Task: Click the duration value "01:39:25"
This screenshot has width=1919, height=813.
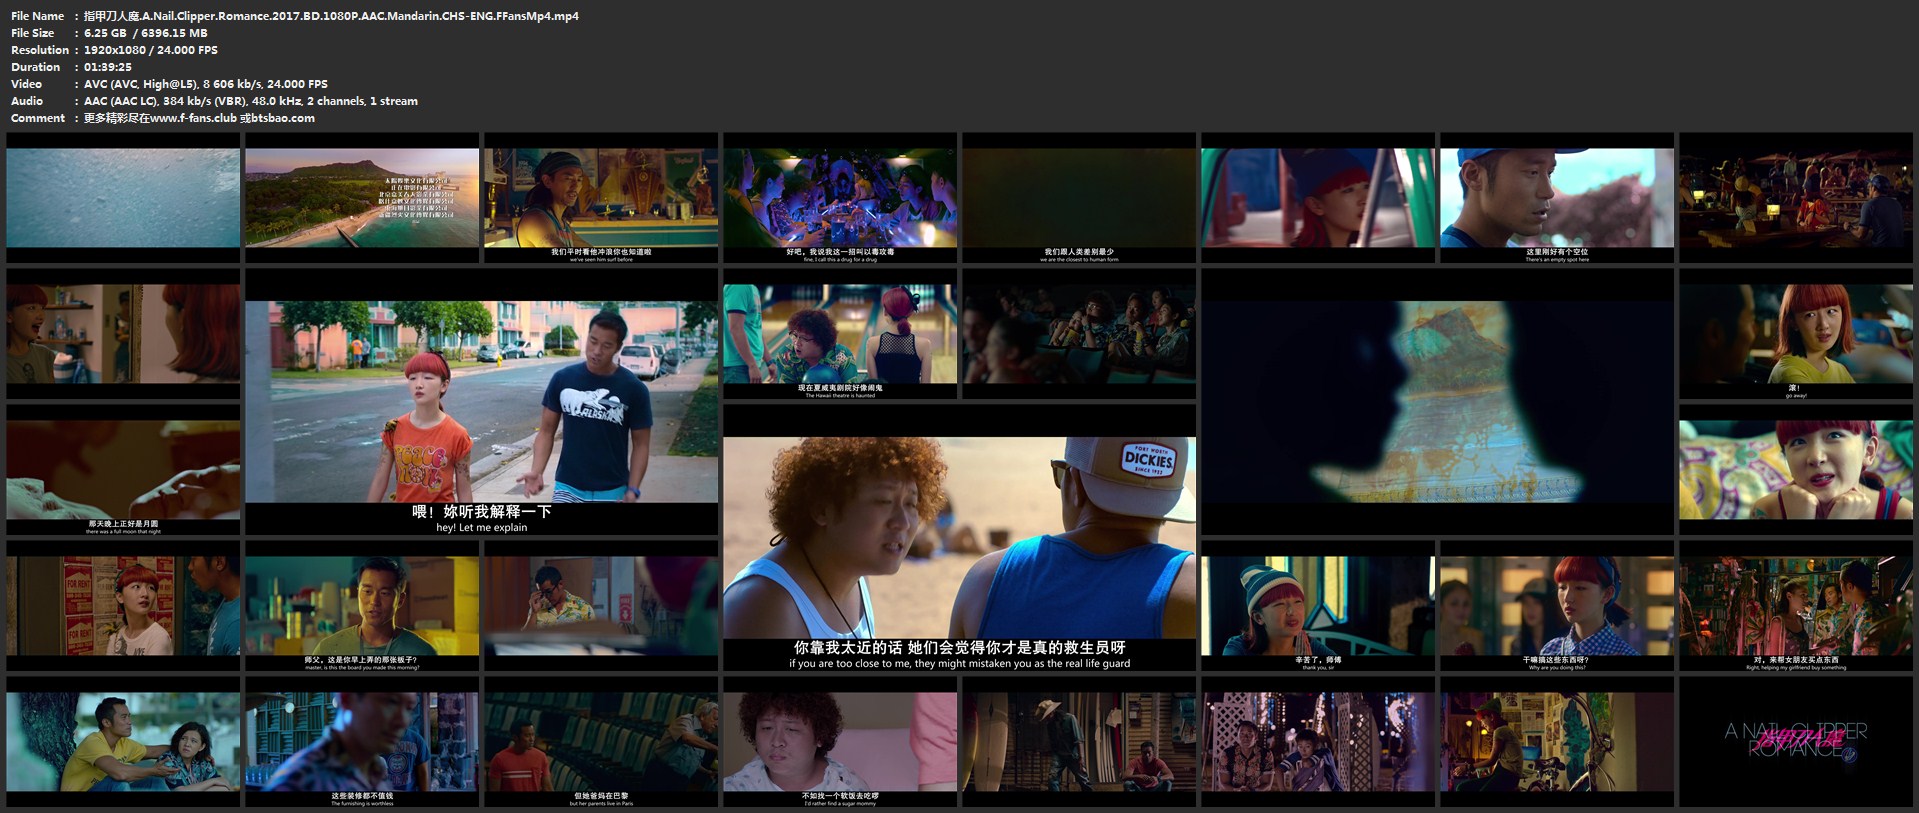Action: (x=108, y=67)
